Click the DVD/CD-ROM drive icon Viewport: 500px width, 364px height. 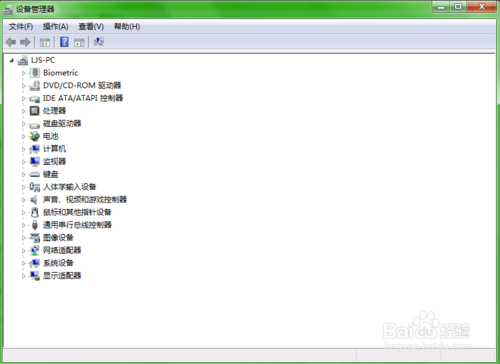click(x=35, y=86)
